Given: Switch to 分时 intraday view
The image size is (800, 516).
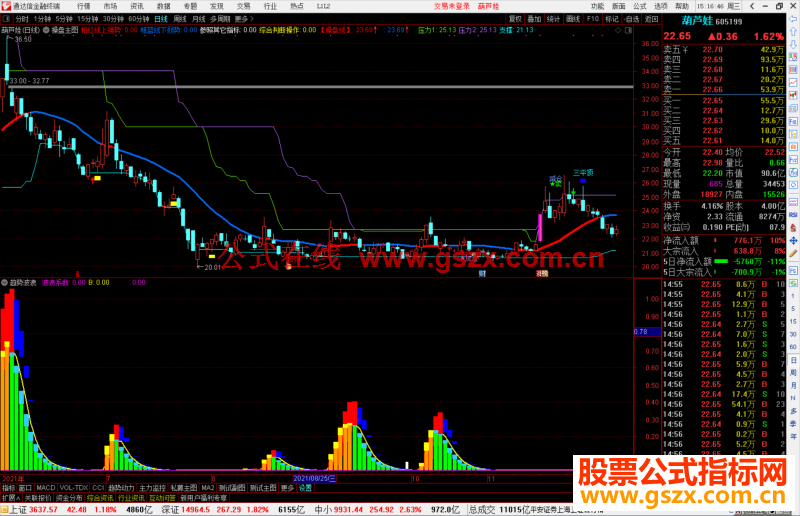Looking at the screenshot, I should click(x=21, y=19).
